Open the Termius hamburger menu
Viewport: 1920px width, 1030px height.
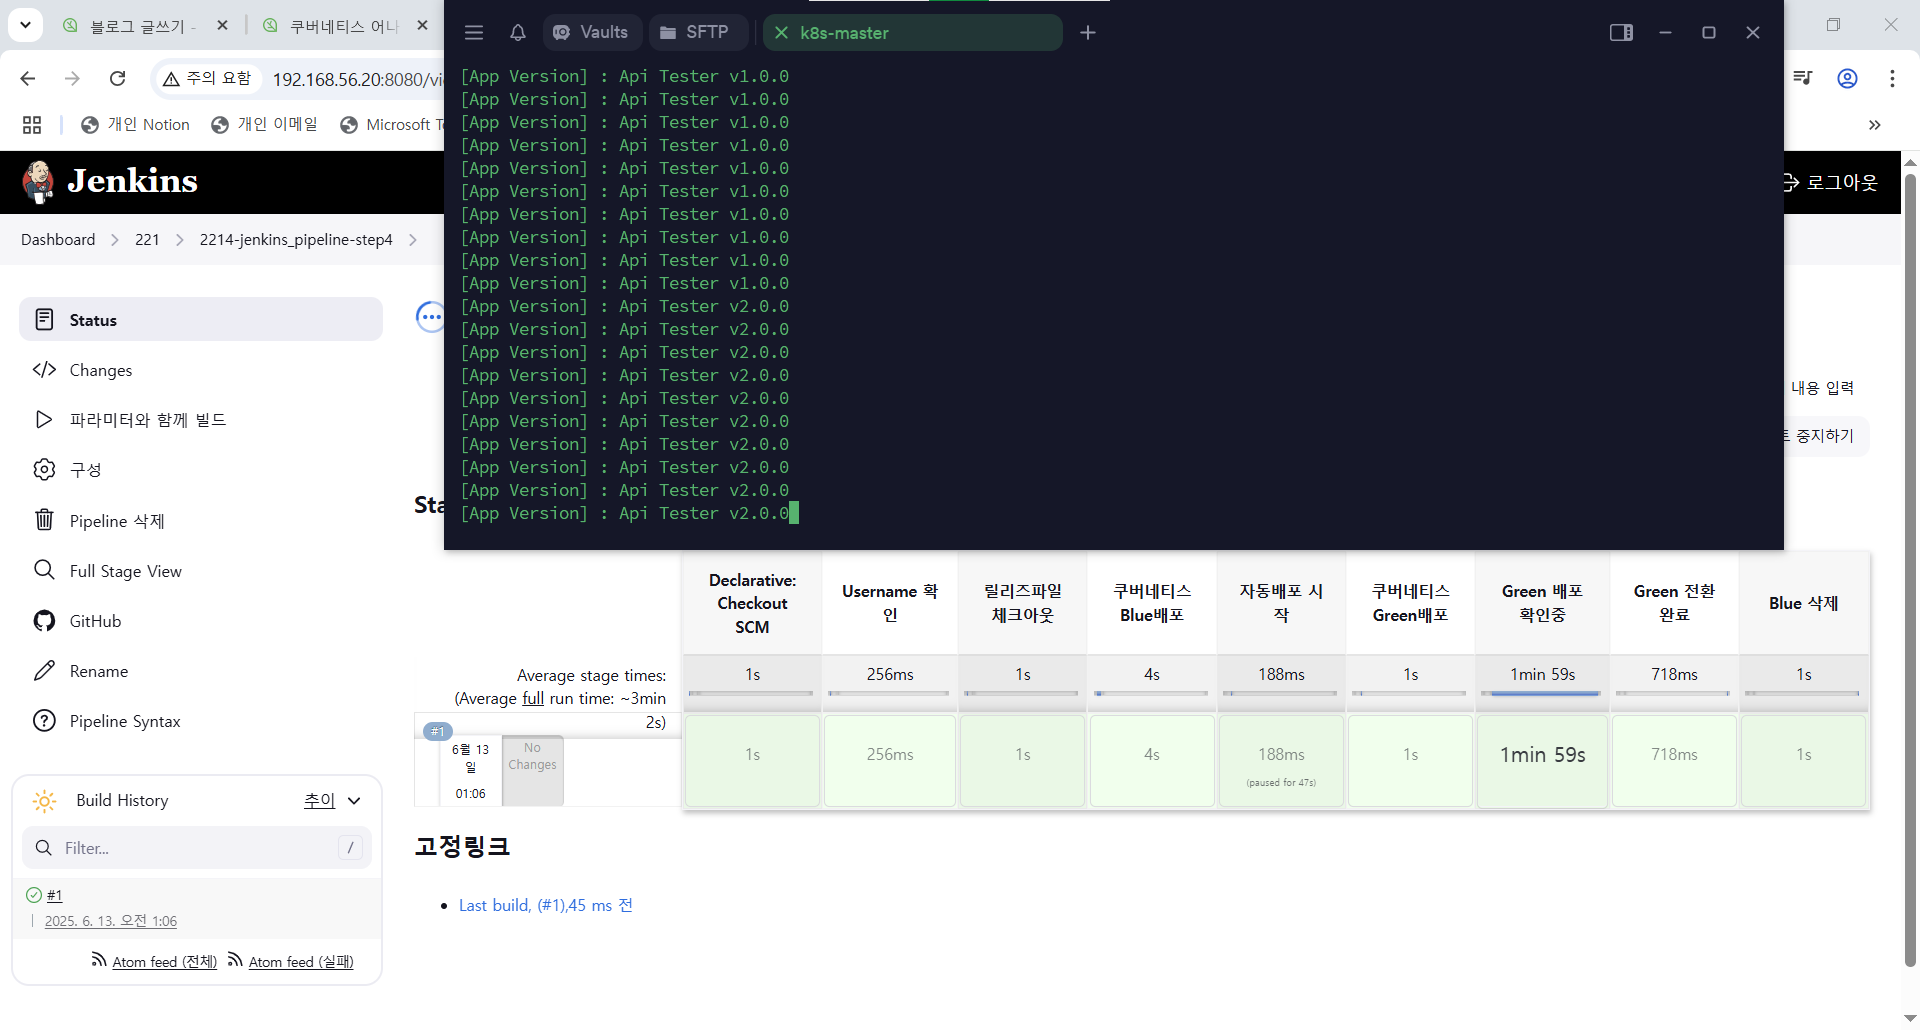click(x=474, y=33)
